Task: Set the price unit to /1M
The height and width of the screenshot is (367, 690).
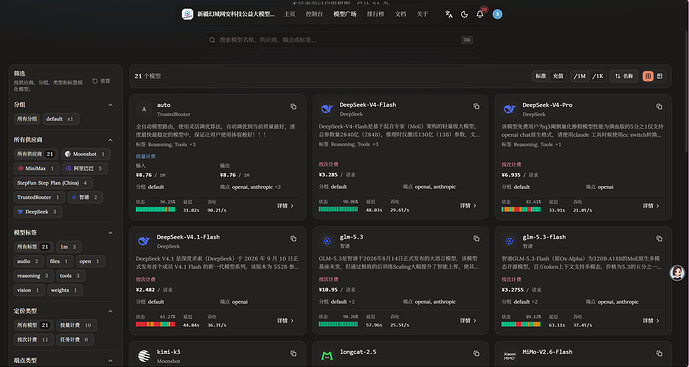Action: (x=579, y=76)
